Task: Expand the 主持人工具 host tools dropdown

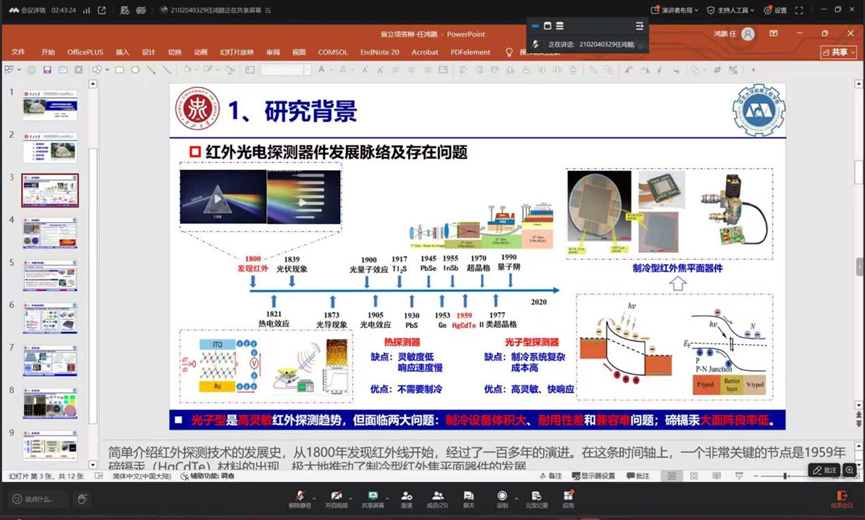Action: (x=730, y=10)
